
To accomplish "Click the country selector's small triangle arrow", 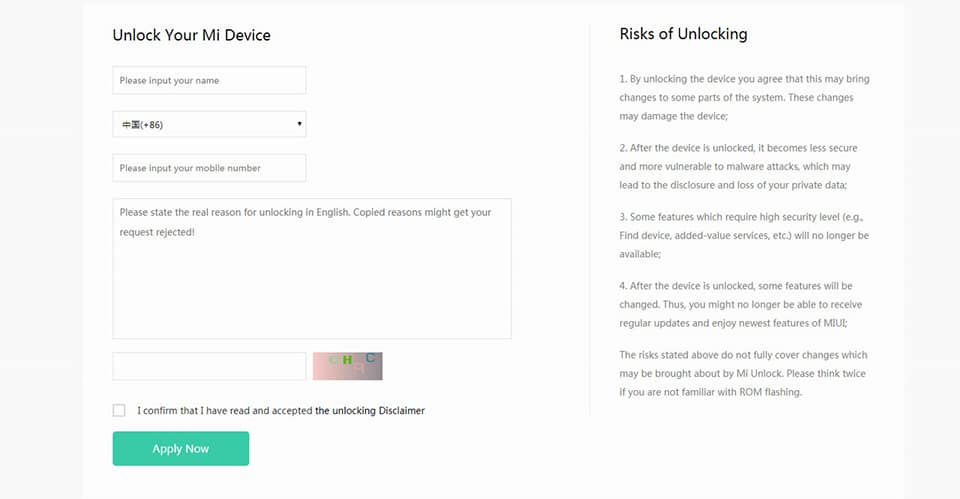I will (x=300, y=124).
